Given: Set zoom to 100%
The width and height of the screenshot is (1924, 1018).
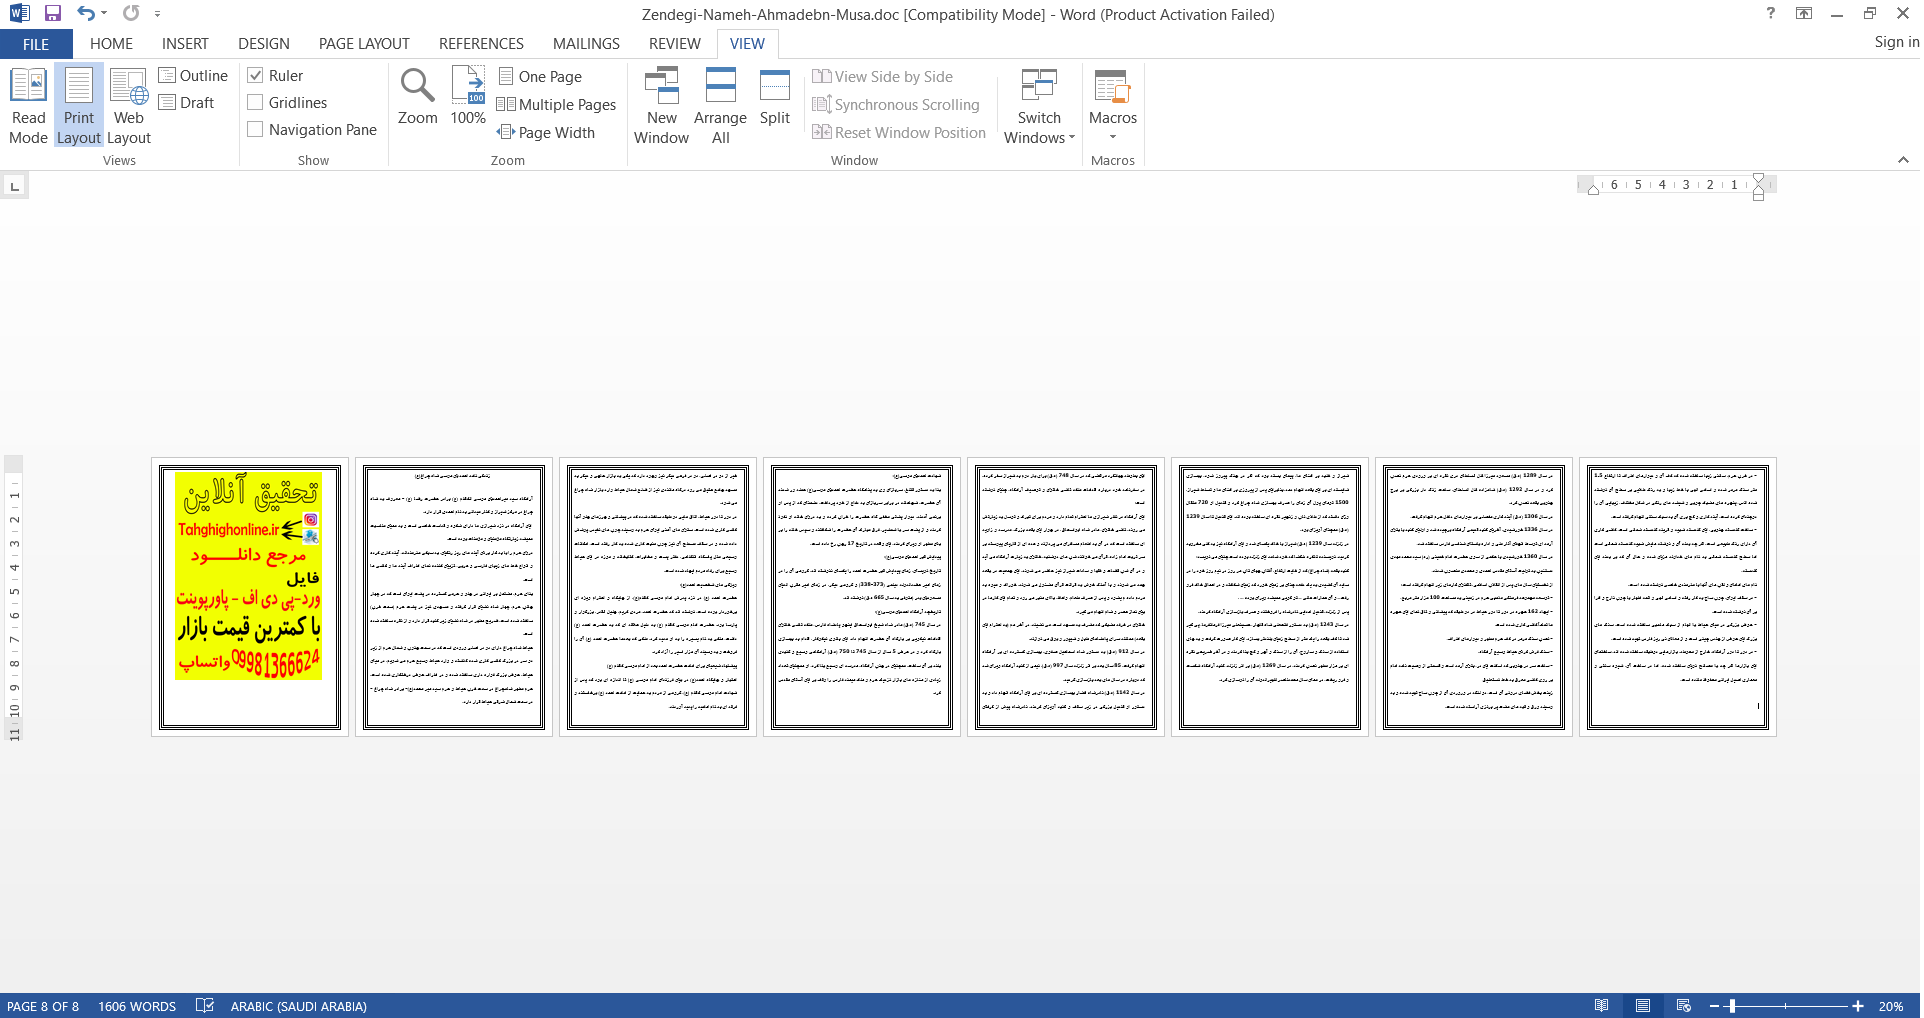Looking at the screenshot, I should coord(468,97).
